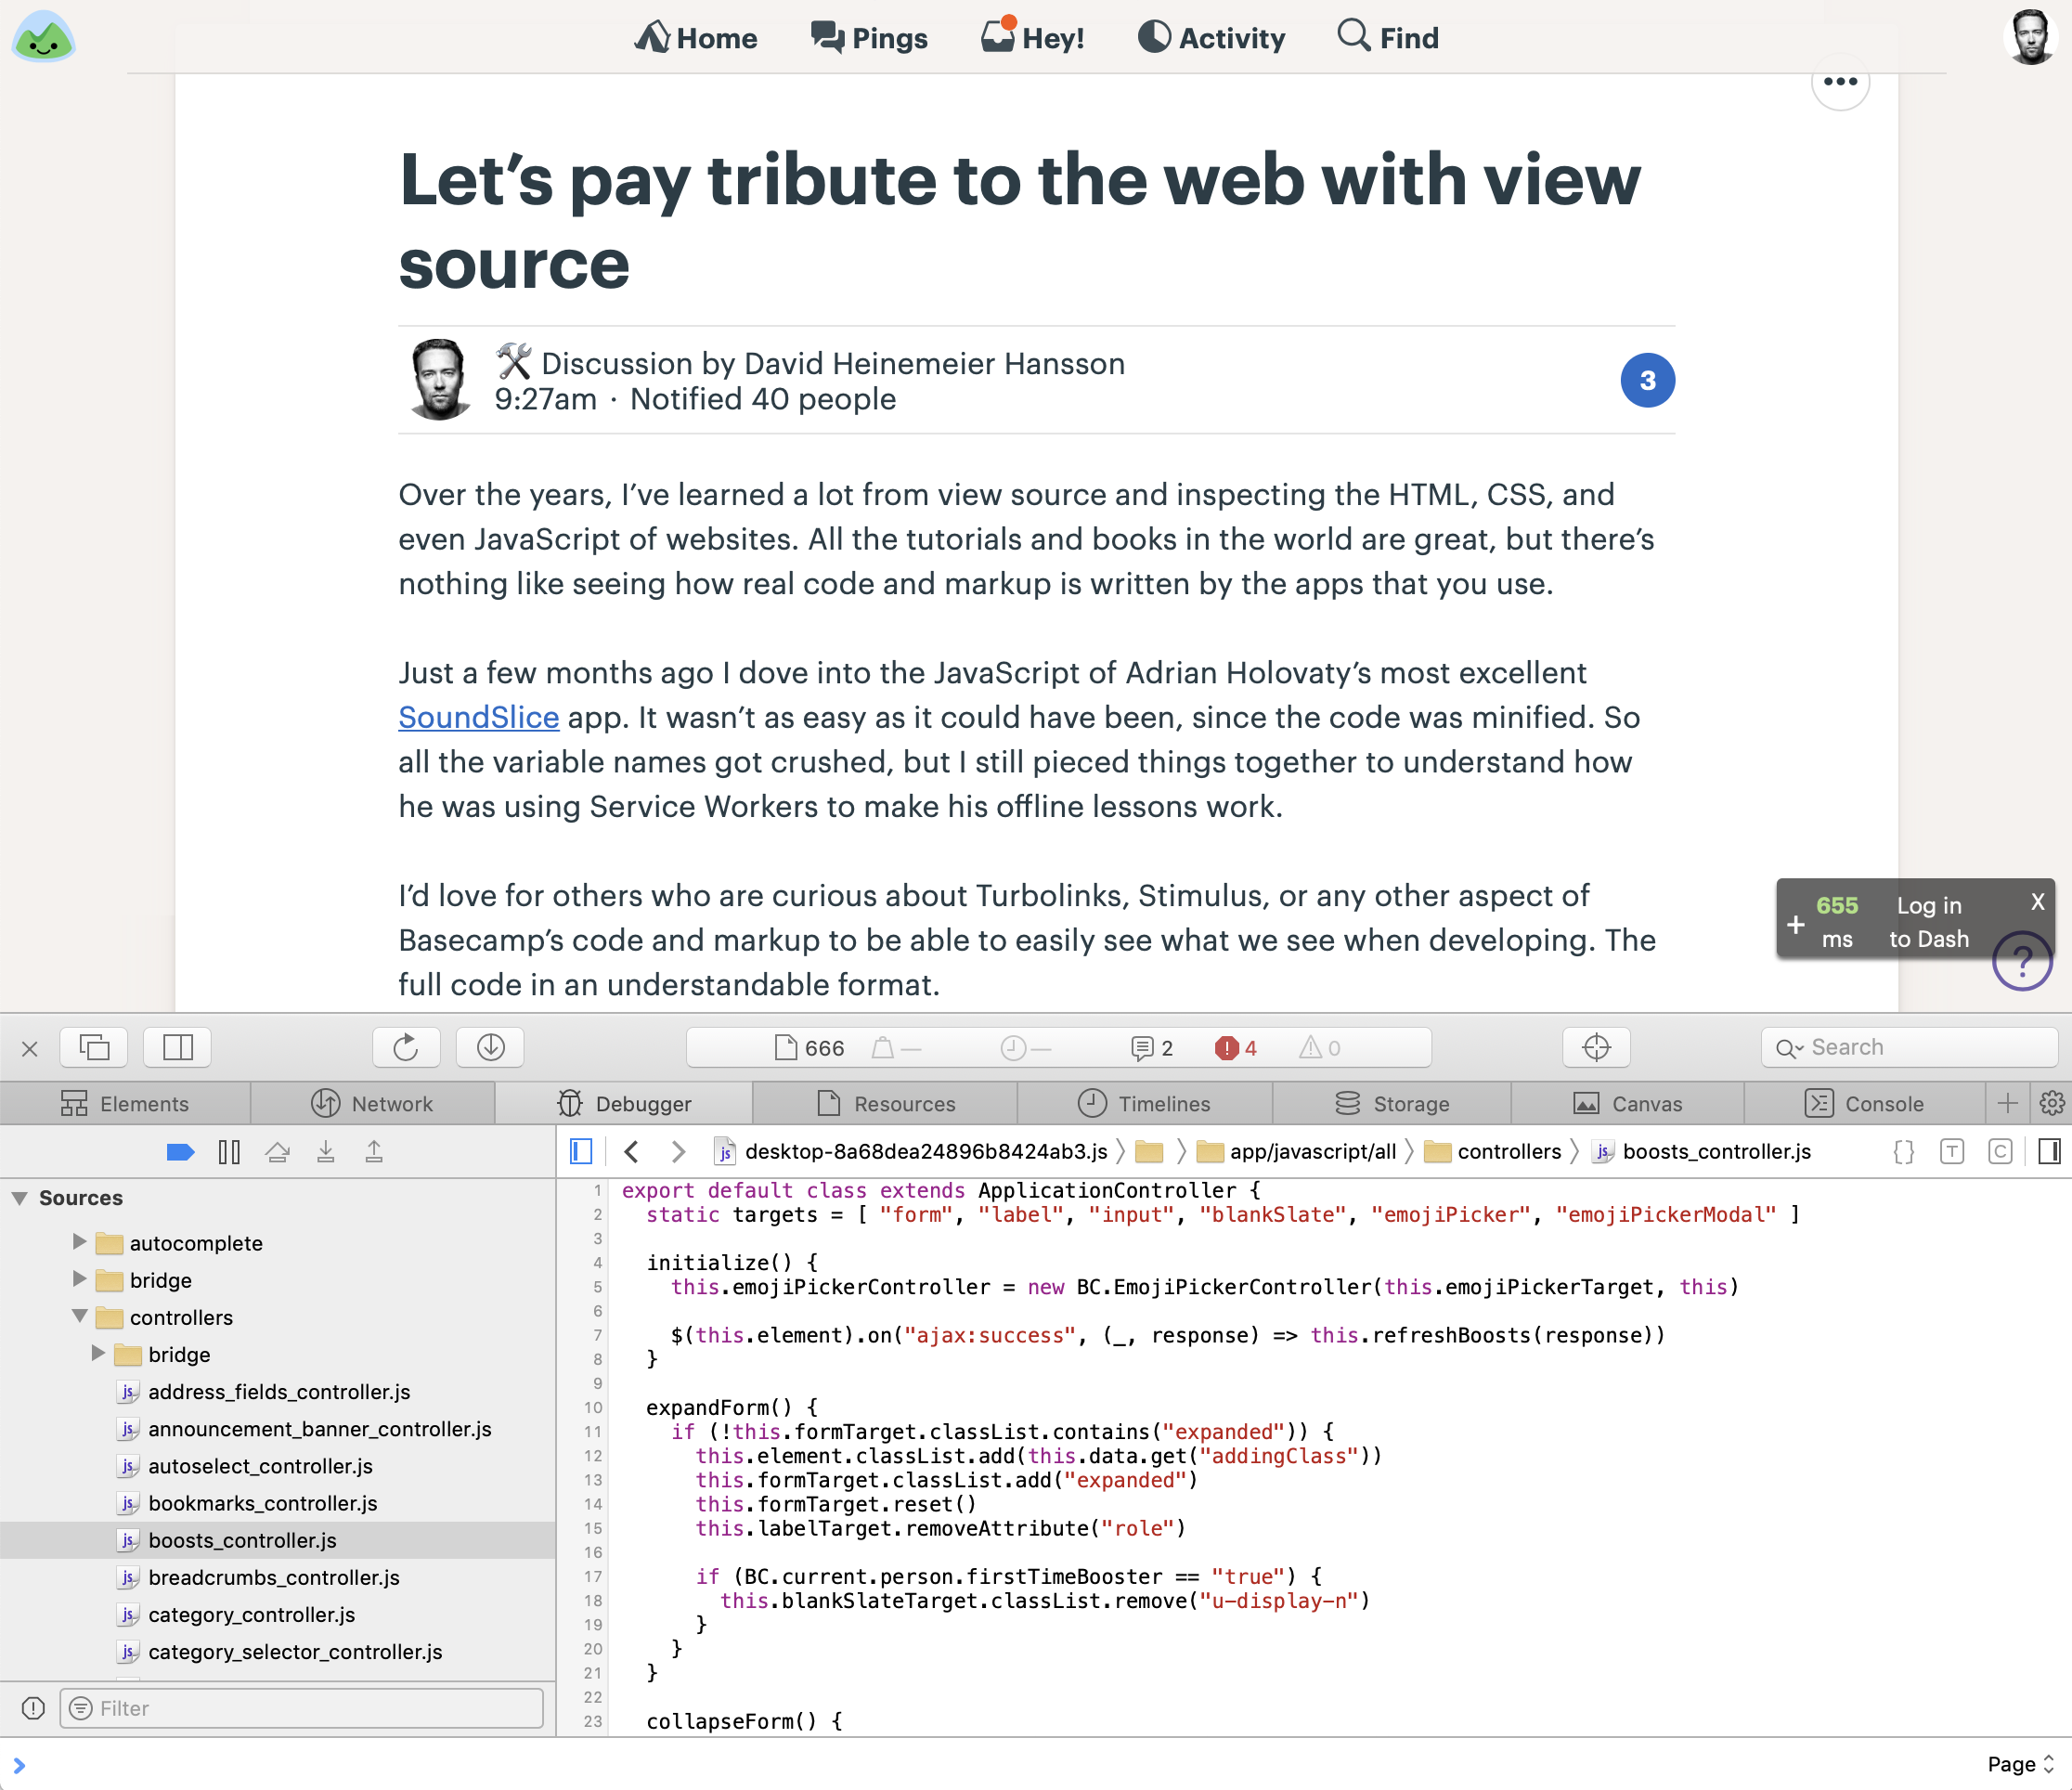The width and height of the screenshot is (2072, 1790).
Task: Dock inspector to side of window
Action: click(178, 1047)
